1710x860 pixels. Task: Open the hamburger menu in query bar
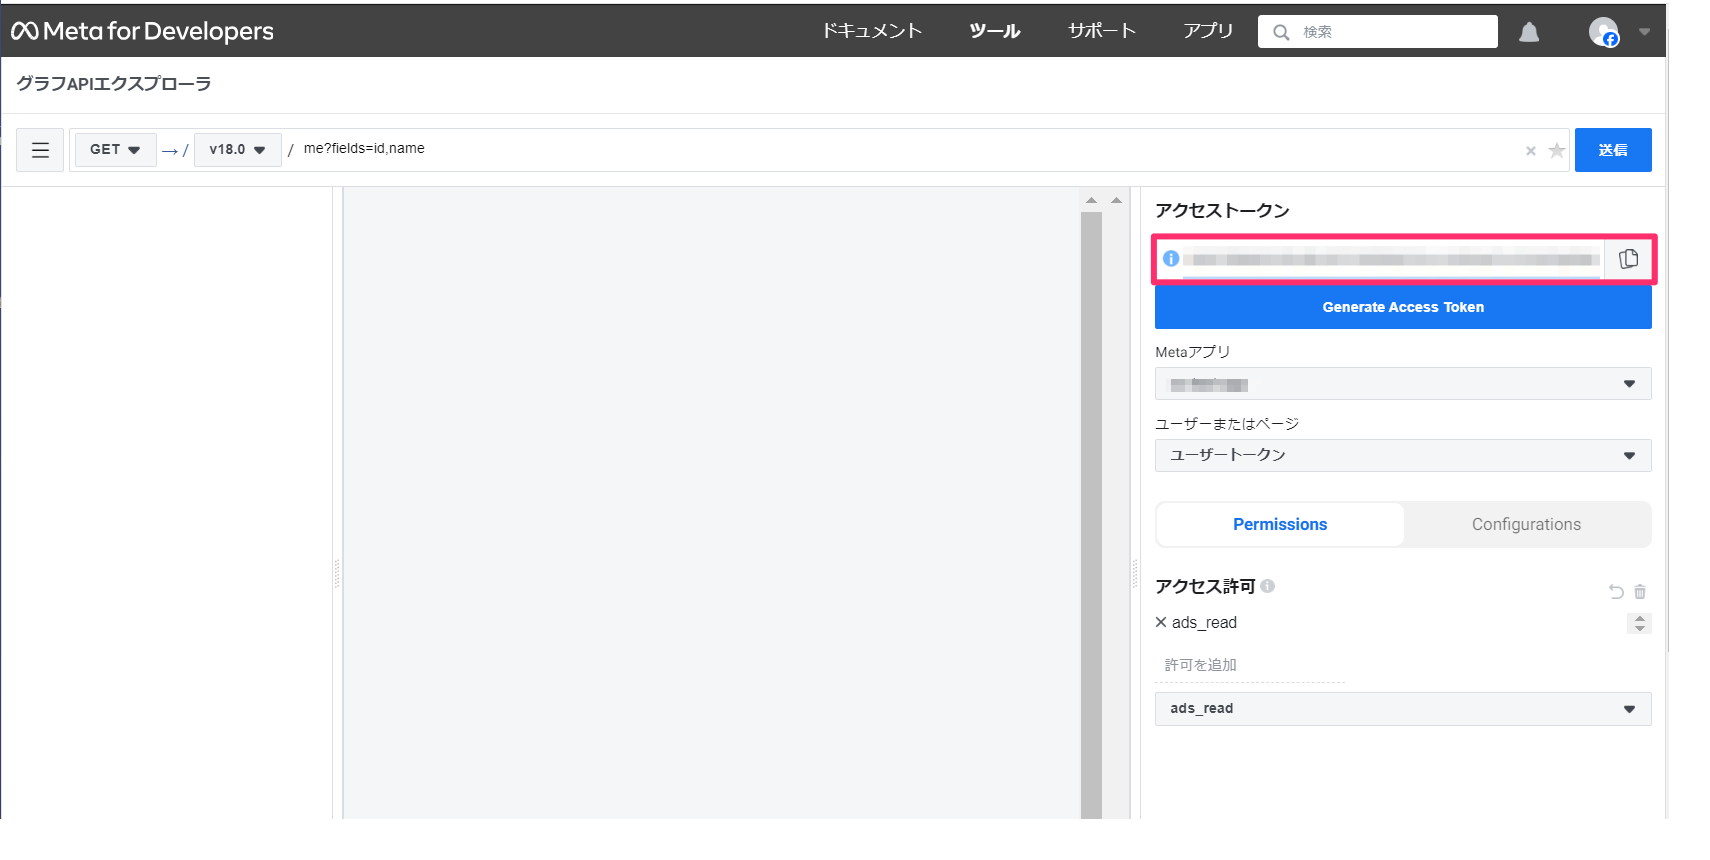[40, 150]
